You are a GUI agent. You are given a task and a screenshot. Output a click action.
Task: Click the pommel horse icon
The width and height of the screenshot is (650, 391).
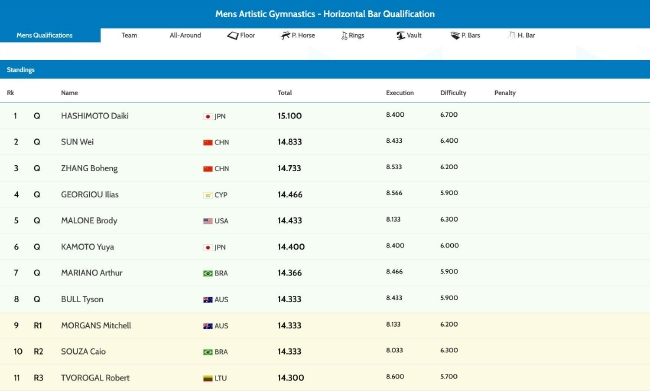click(285, 36)
